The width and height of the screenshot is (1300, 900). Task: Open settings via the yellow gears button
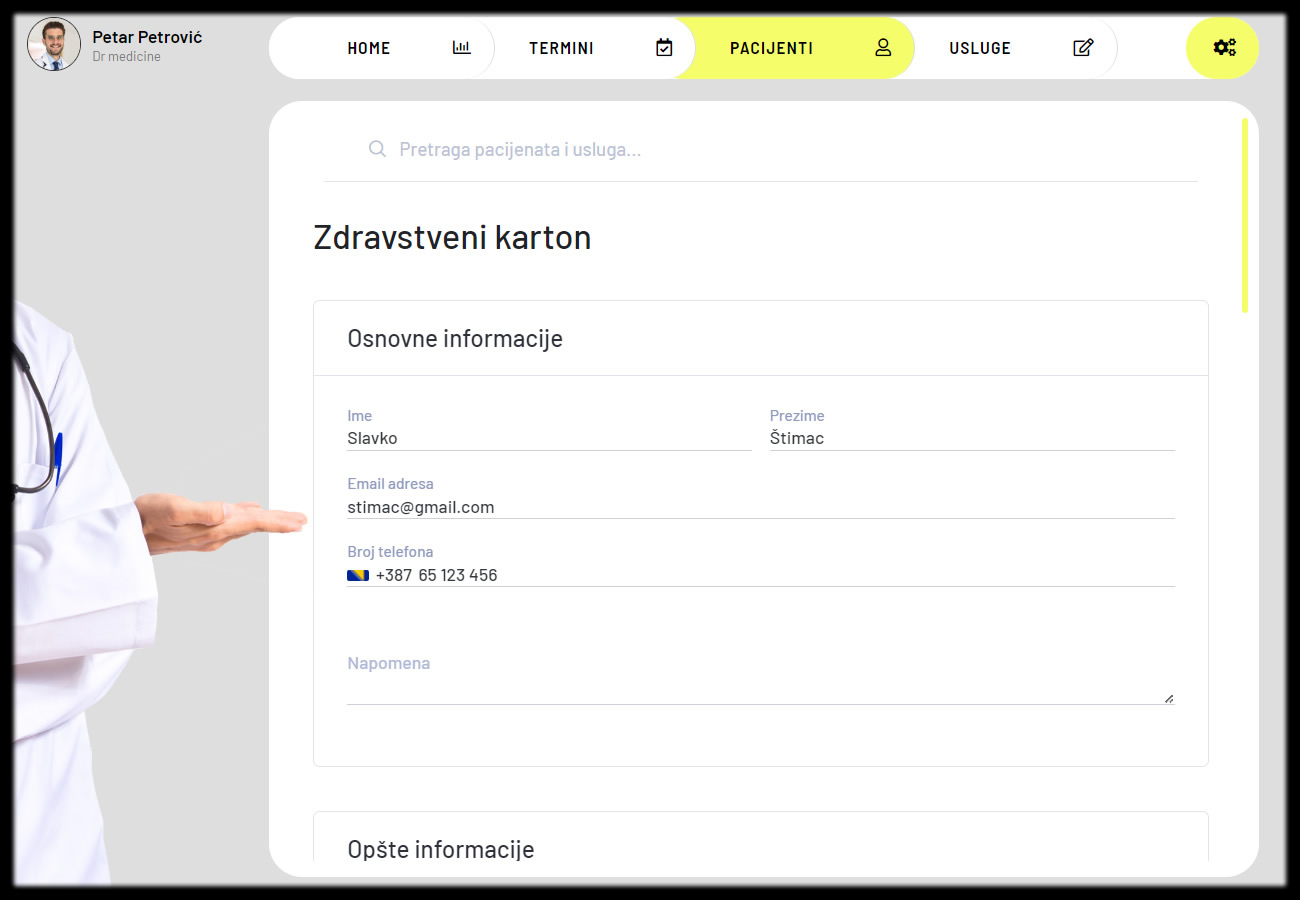tap(1223, 48)
